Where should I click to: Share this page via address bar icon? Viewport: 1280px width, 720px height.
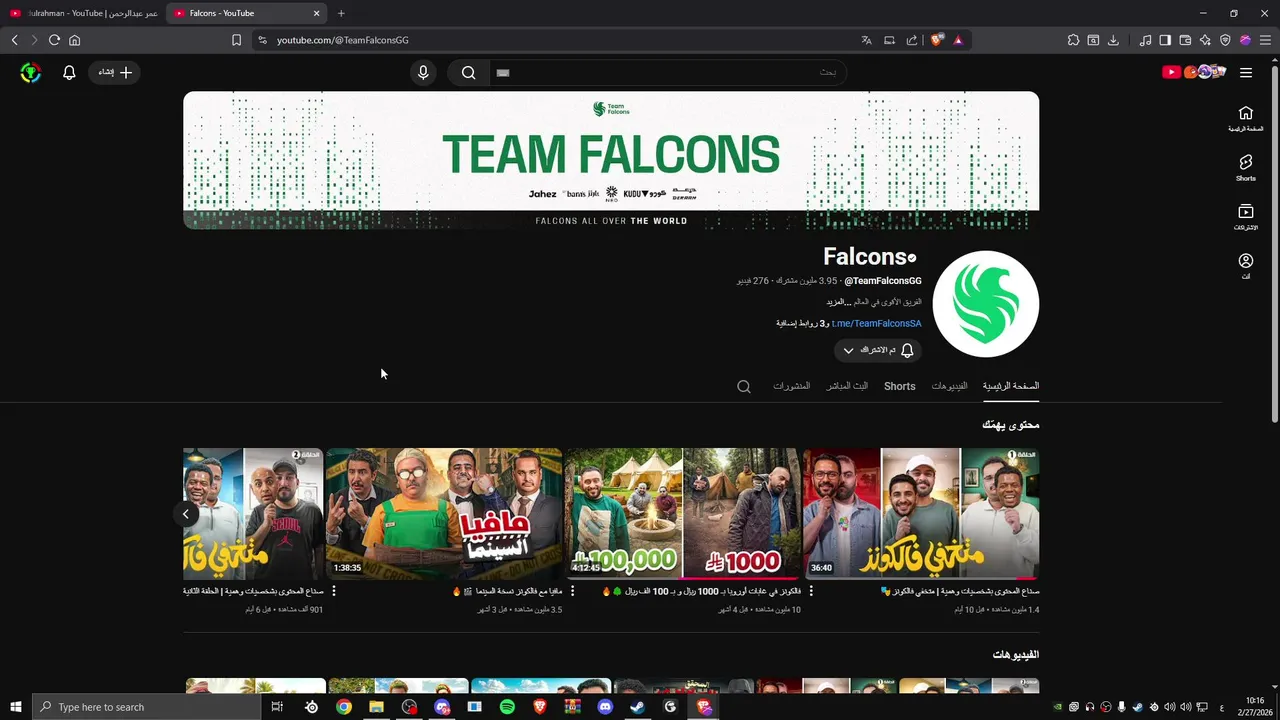coord(912,40)
